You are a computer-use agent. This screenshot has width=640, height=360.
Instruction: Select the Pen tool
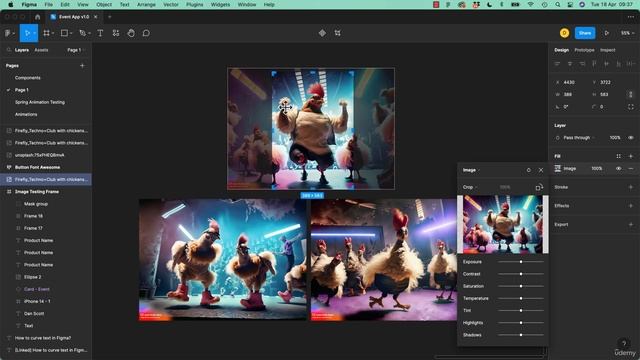click(82, 33)
